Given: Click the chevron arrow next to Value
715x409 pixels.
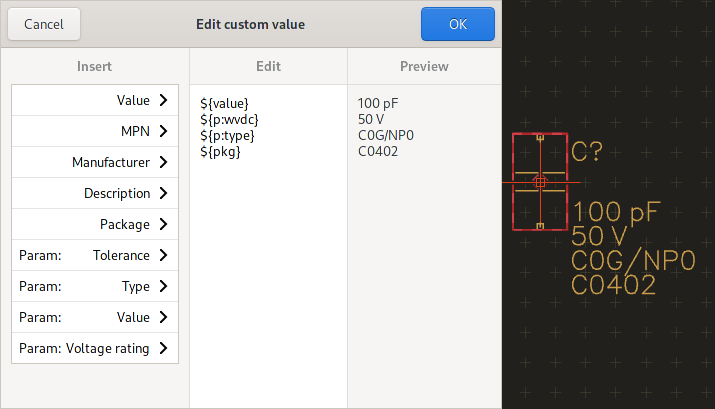Looking at the screenshot, I should click(x=164, y=100).
